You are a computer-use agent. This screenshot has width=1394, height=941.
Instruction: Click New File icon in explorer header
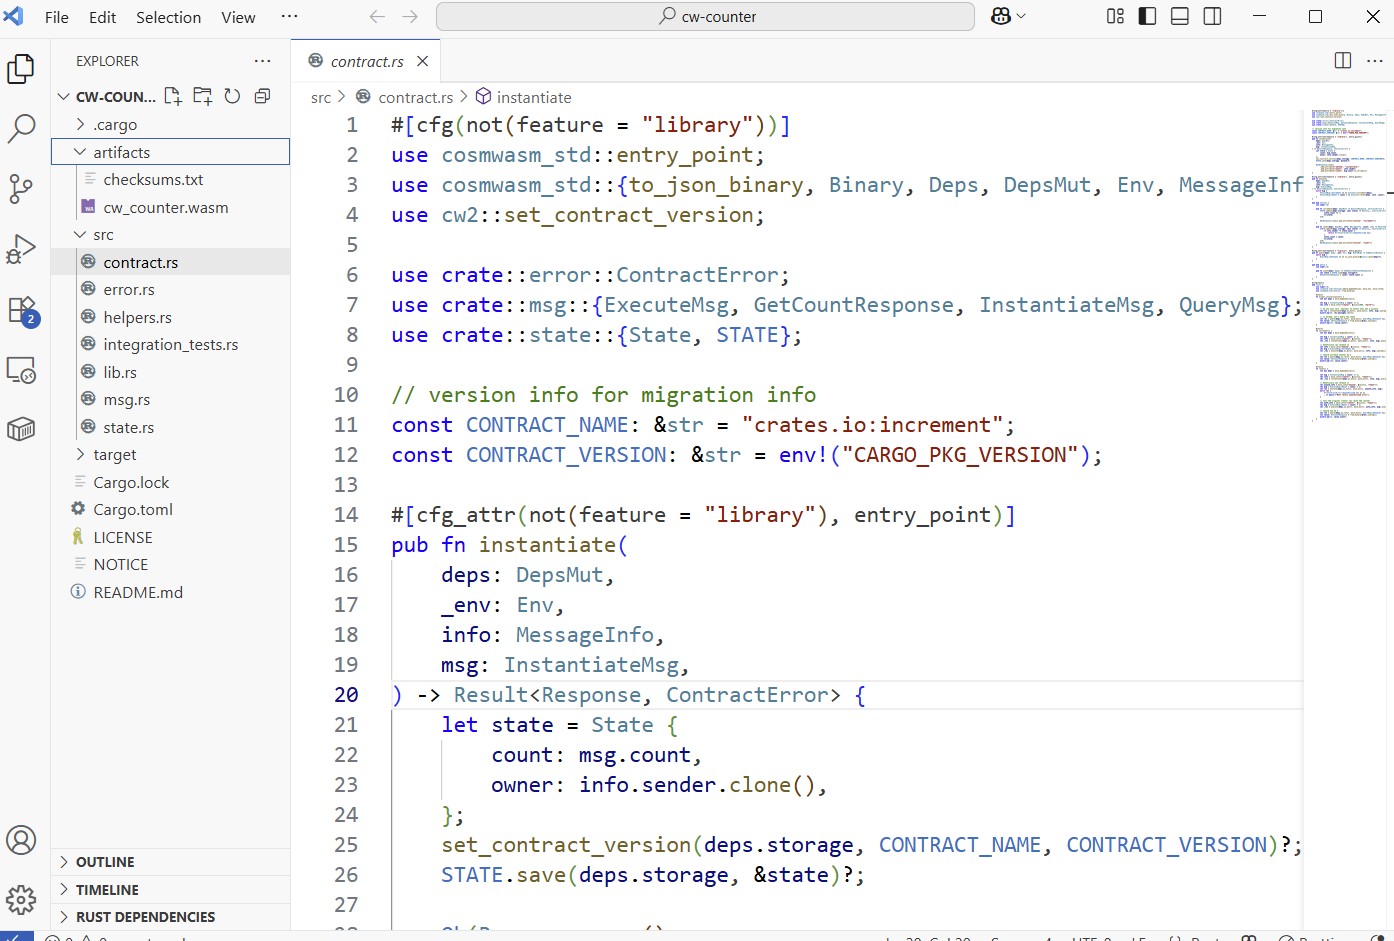point(173,96)
